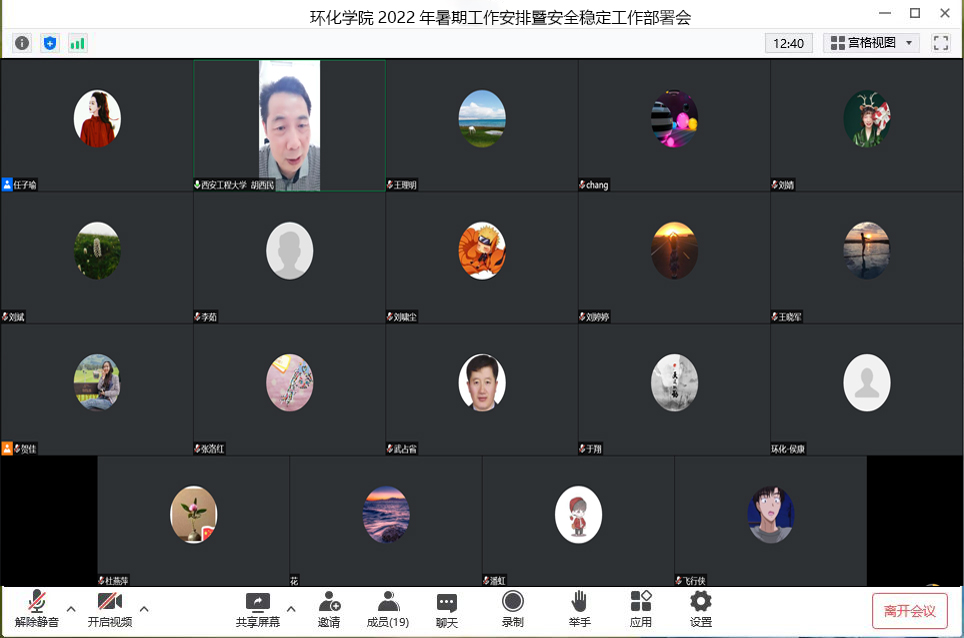The width and height of the screenshot is (964, 638).
Task: Expand audio options arrow beside 解除静音
Action: pyautogui.click(x=71, y=608)
